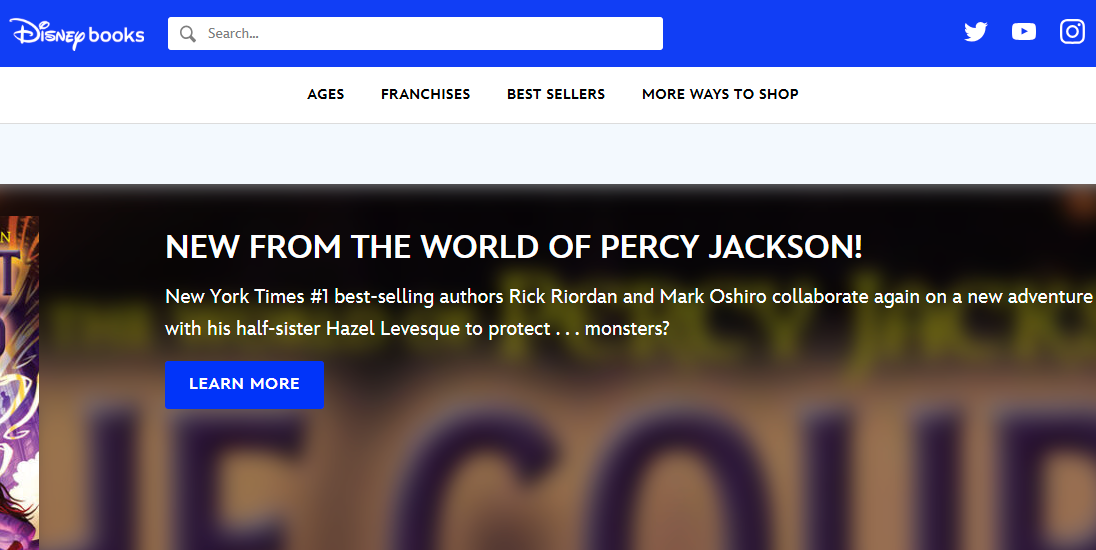
Task: Visit the Disney Books Instagram profile
Action: (x=1072, y=31)
